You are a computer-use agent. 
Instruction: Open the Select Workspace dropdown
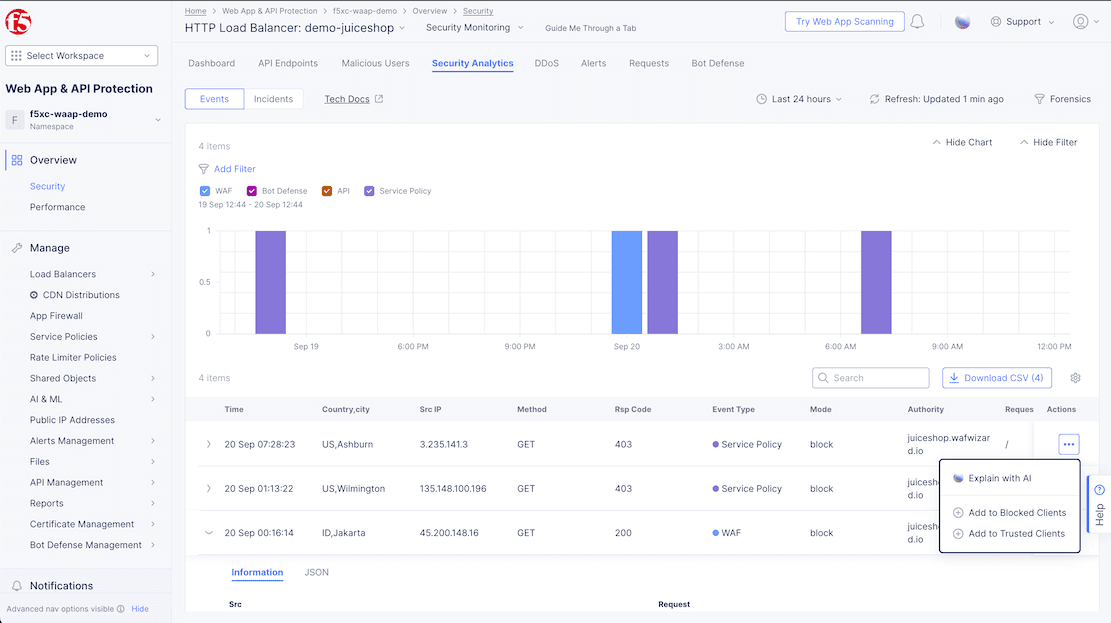coord(82,56)
